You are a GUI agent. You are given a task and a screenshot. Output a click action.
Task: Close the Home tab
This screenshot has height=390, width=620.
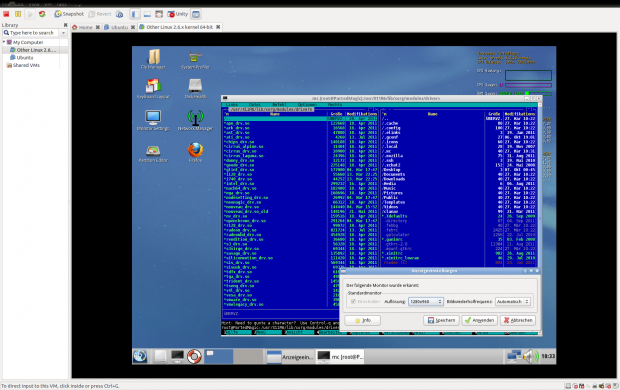click(98, 27)
